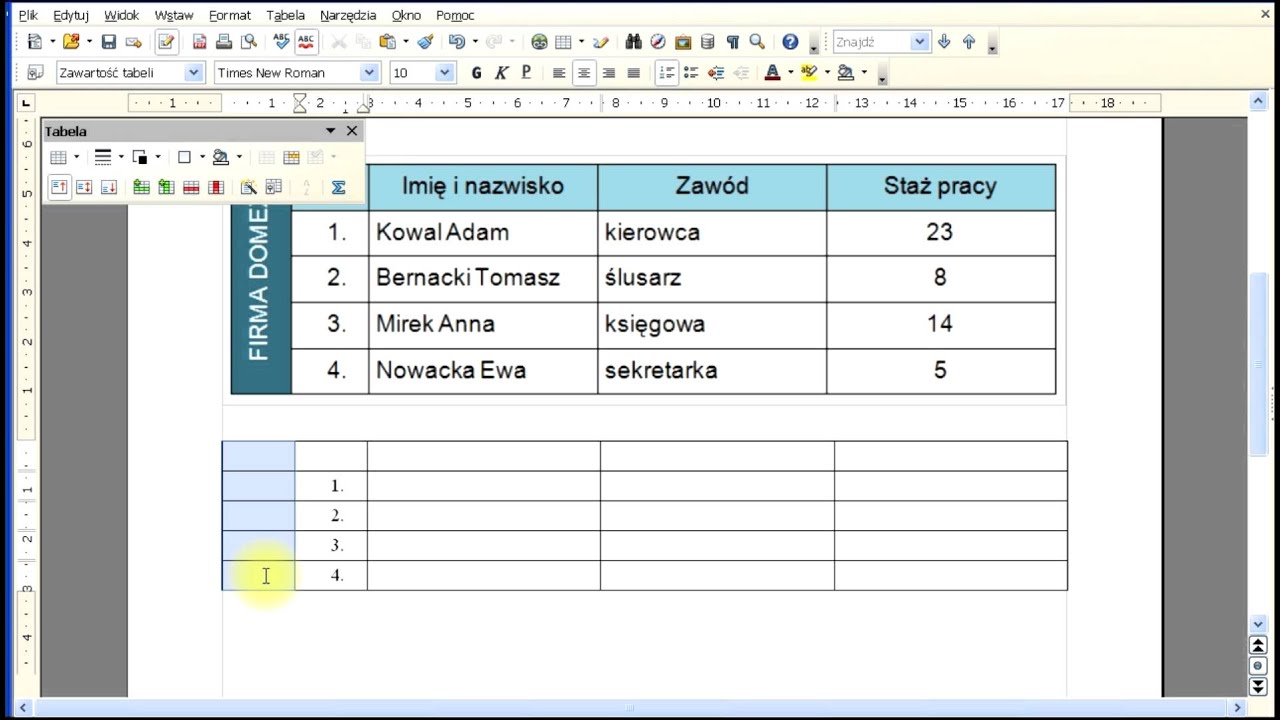Click the Print icon

coord(224,42)
